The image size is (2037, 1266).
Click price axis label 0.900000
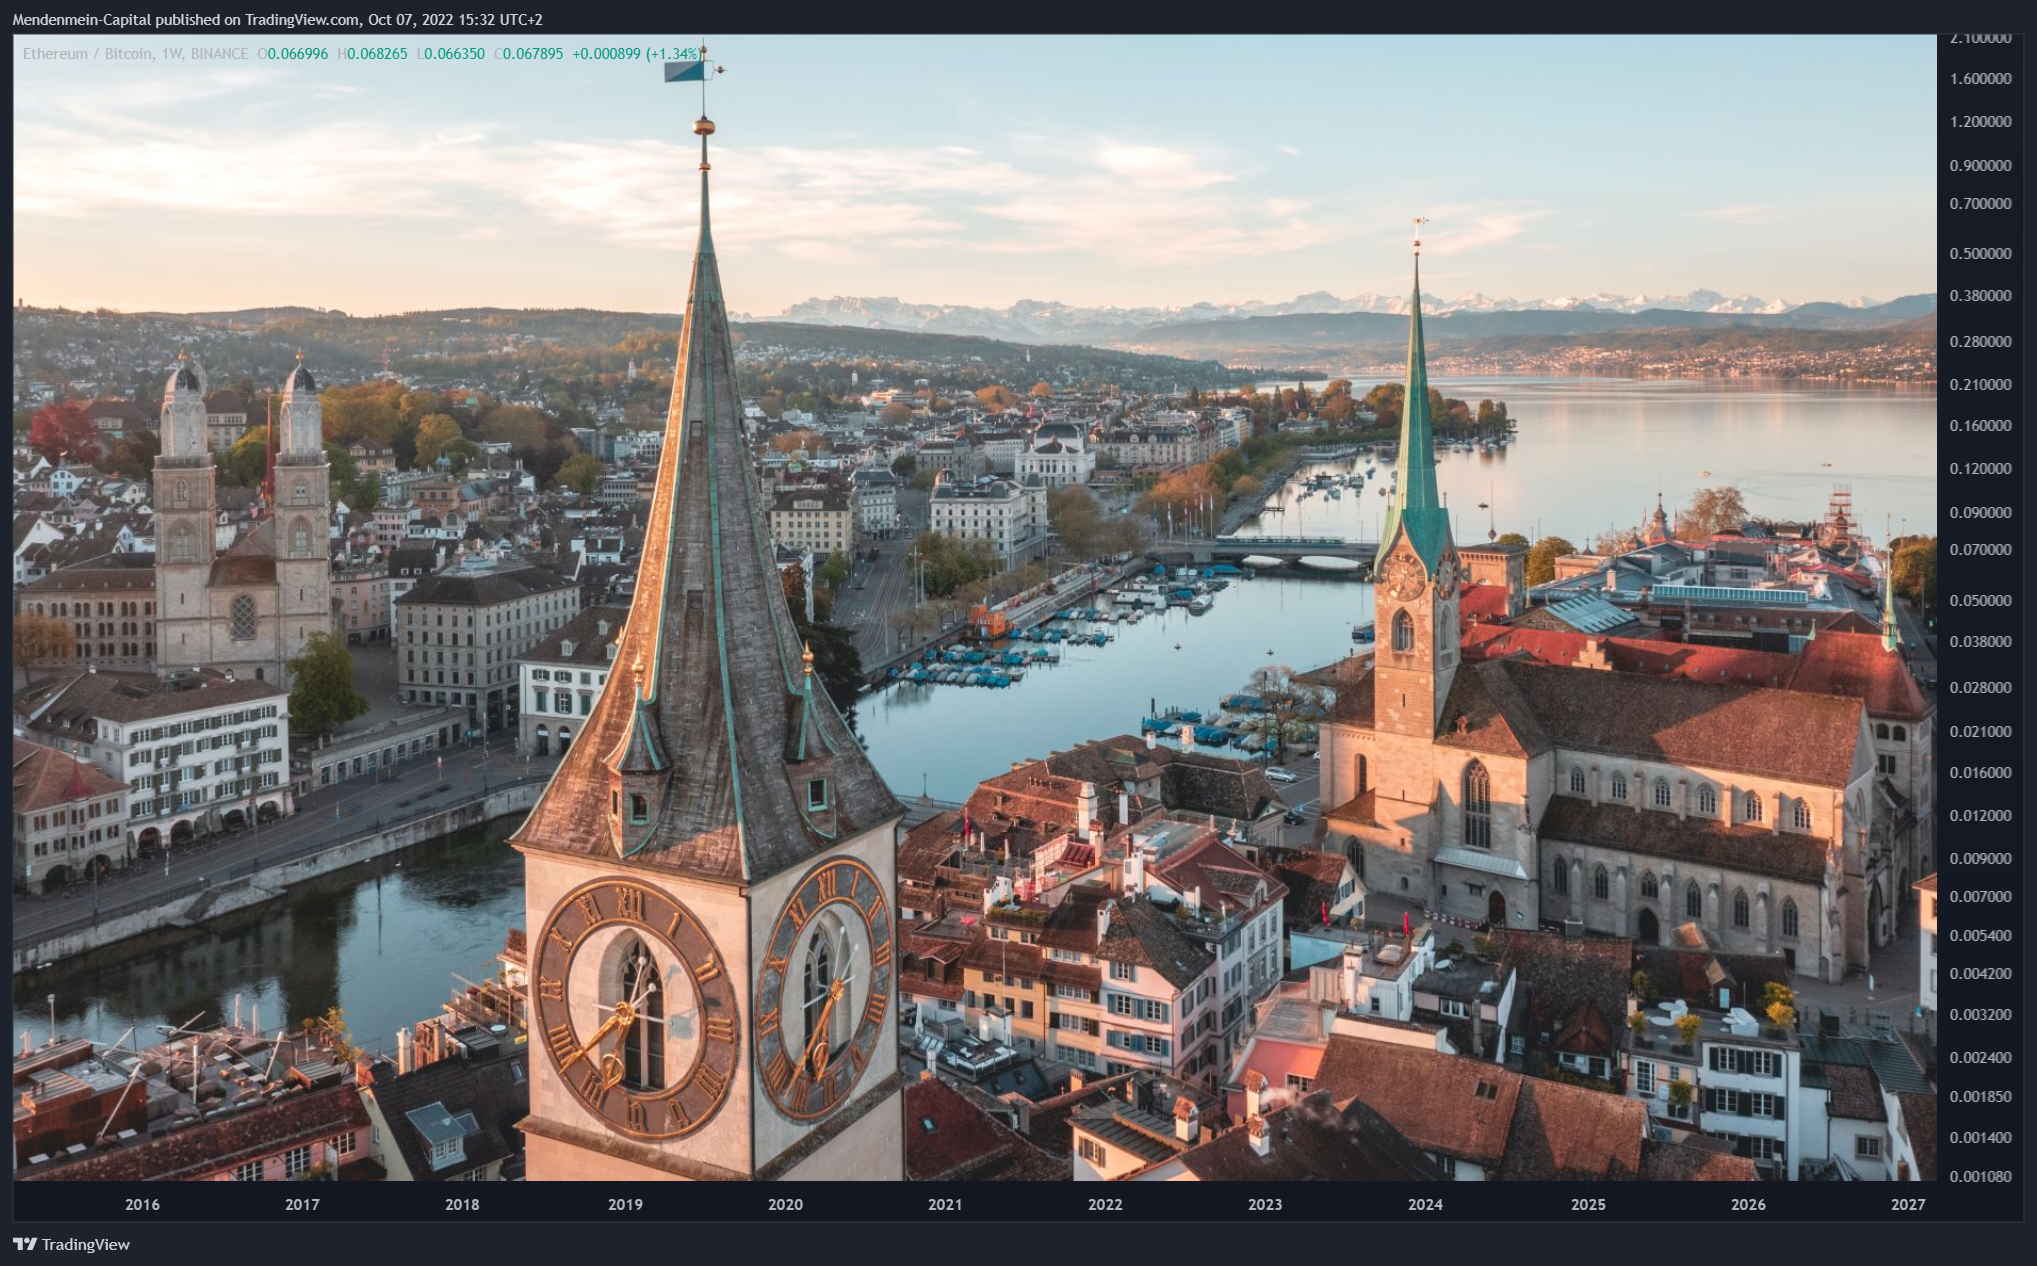(x=1980, y=165)
